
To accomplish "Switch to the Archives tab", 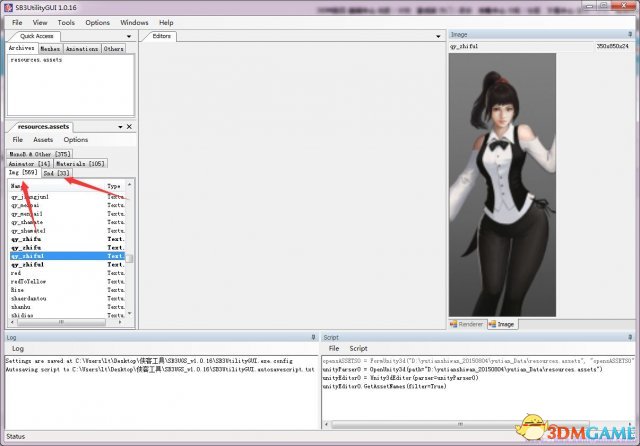I will [21, 48].
